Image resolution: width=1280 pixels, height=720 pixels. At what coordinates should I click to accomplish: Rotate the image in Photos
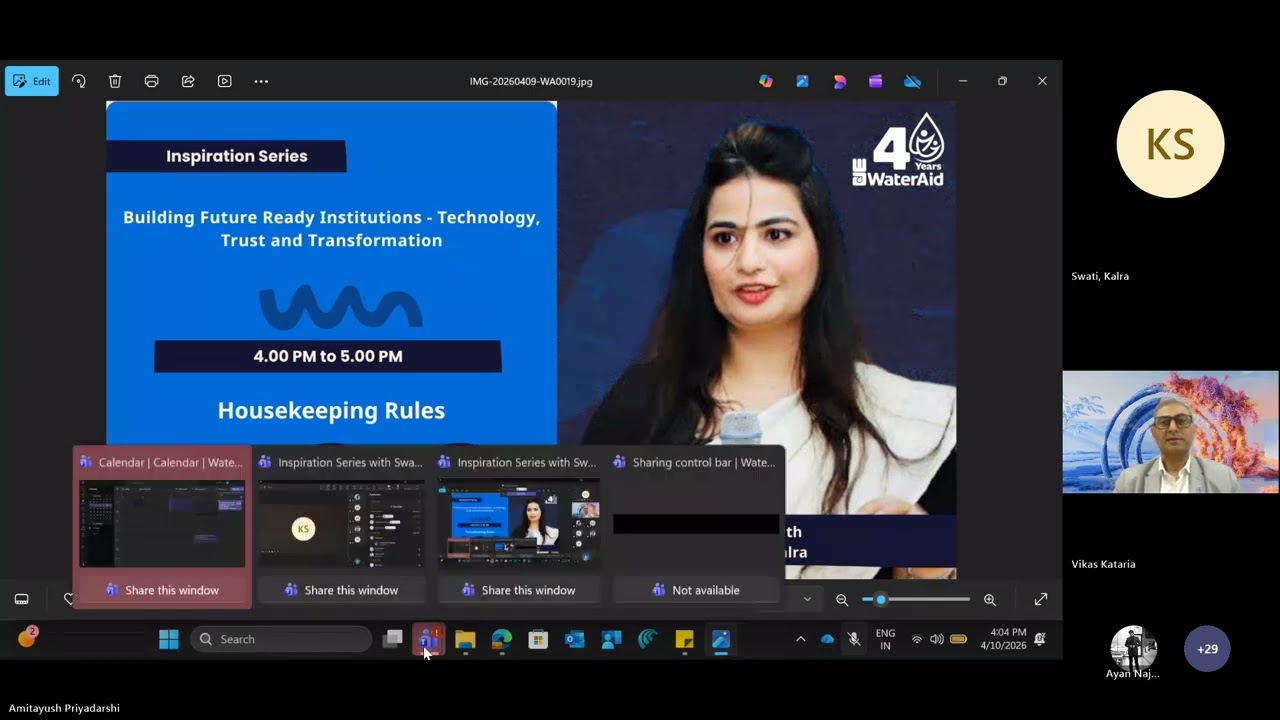tap(79, 81)
